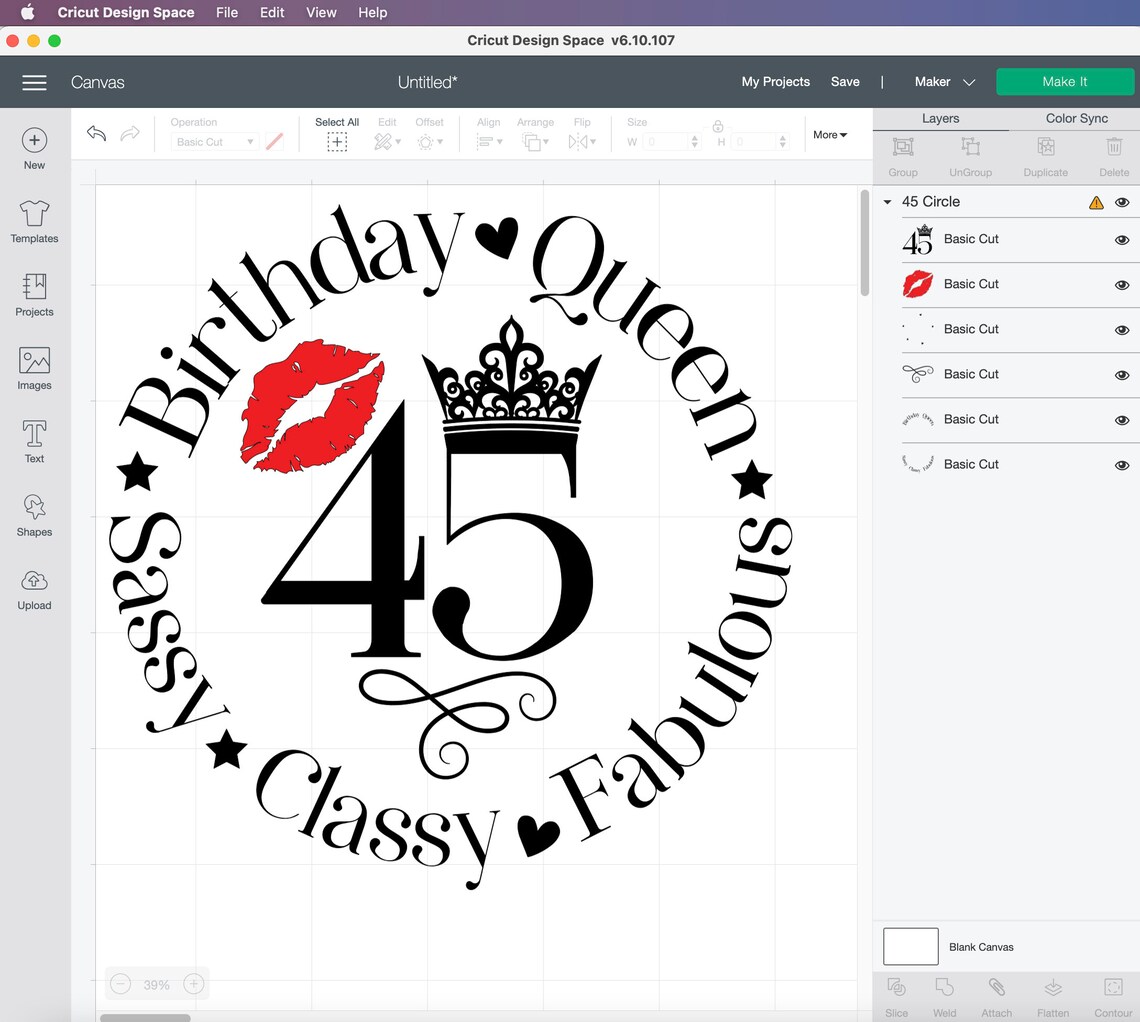Open the Upload tool

34,587
